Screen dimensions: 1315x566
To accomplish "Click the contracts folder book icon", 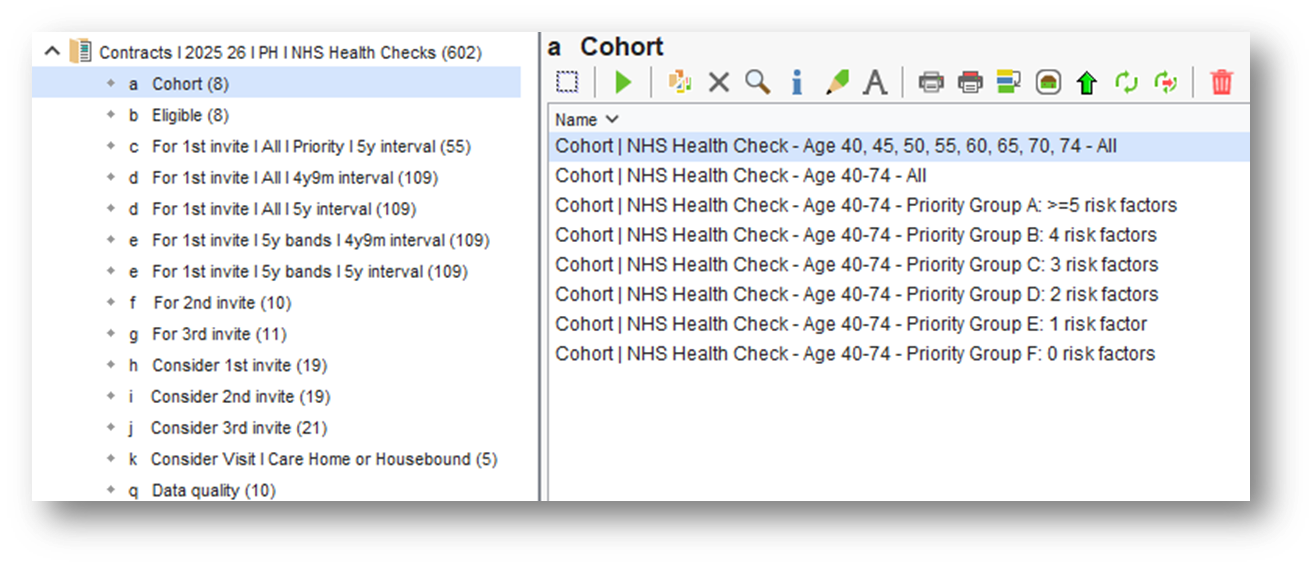I will (x=80, y=52).
